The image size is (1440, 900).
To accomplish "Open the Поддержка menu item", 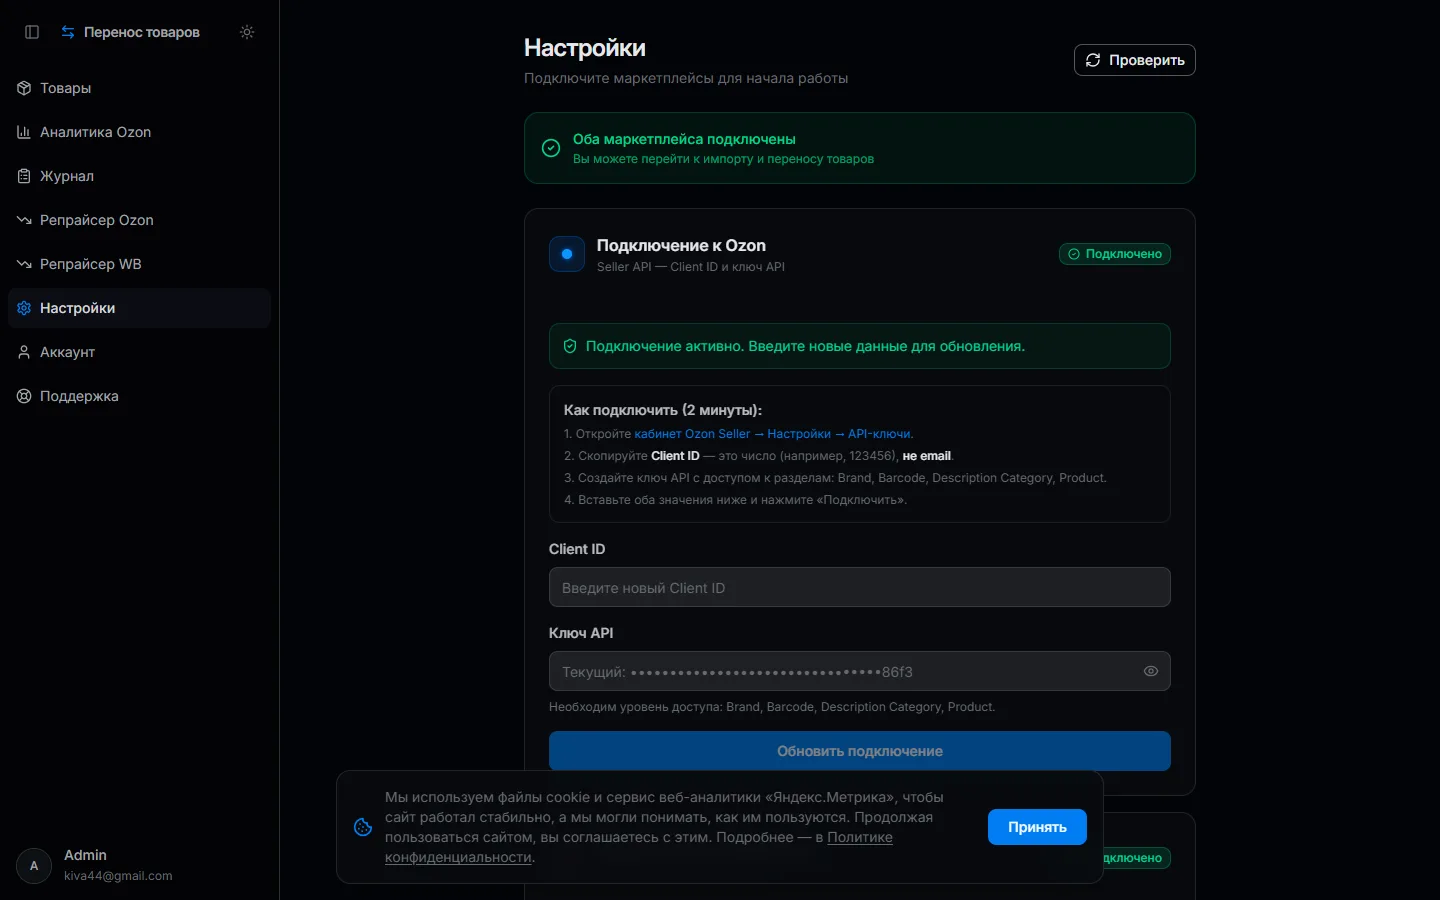I will click(x=139, y=396).
